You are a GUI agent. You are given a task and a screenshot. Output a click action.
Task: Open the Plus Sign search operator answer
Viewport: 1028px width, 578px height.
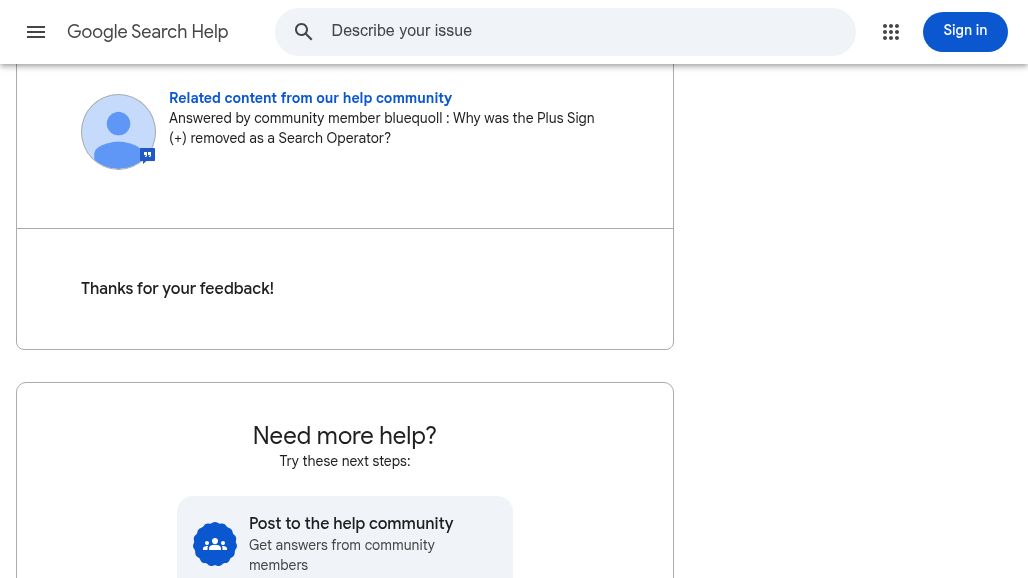523,118
